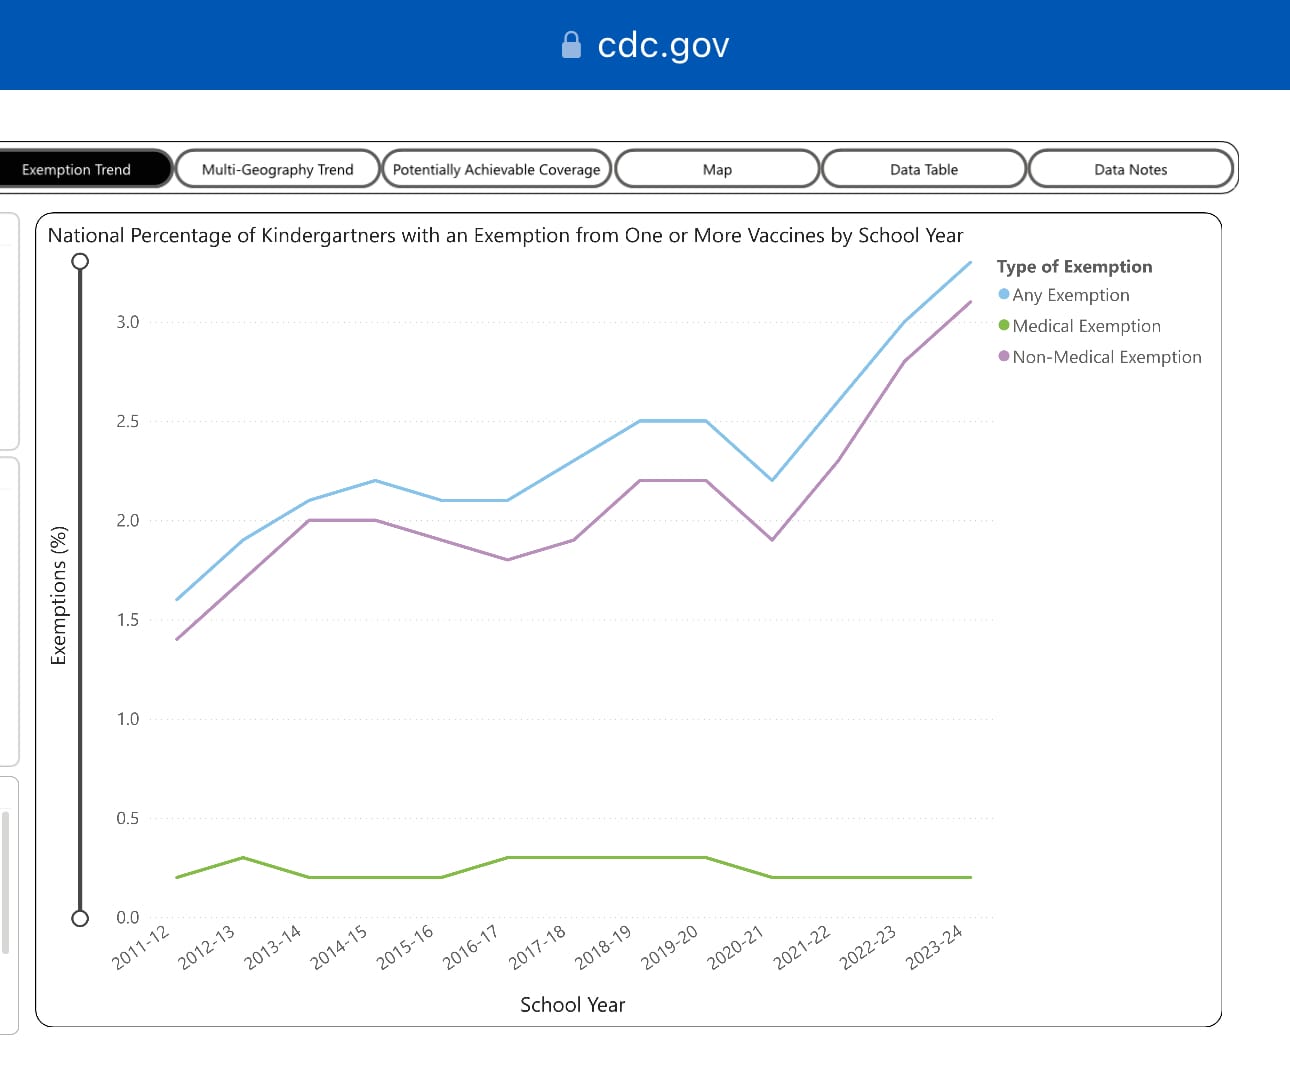The height and width of the screenshot is (1077, 1290).
Task: Open the Potentially Achievable Coverage tab
Action: (497, 169)
